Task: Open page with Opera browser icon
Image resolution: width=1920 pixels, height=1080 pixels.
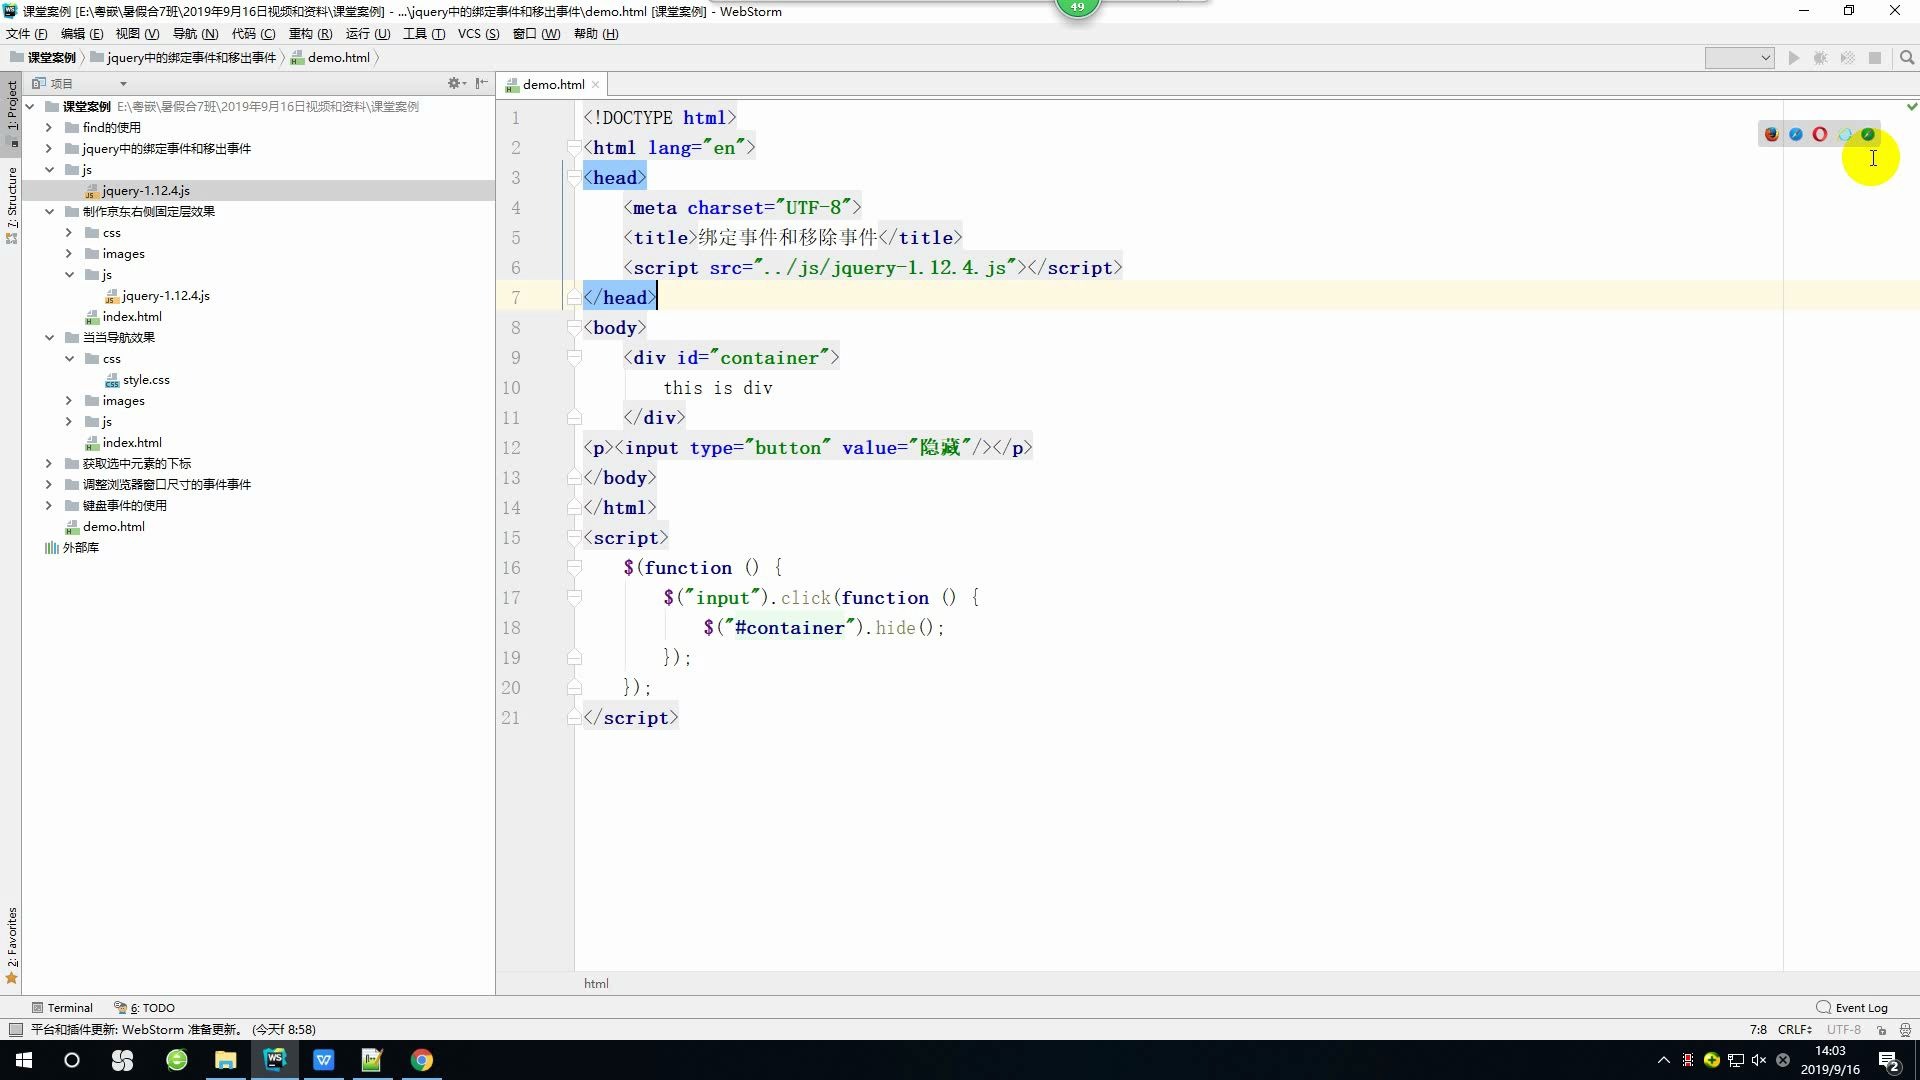Action: (x=1820, y=134)
